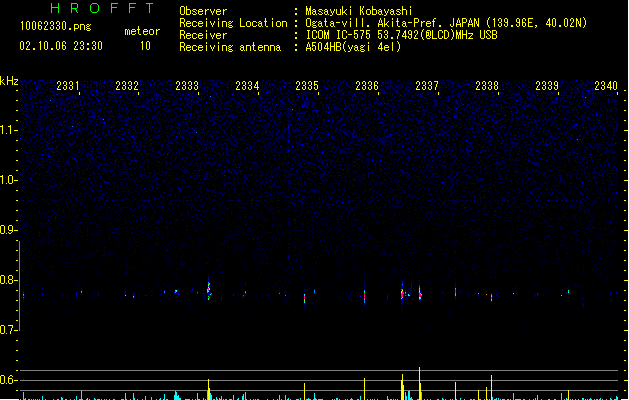Image resolution: width=629 pixels, height=400 pixels.
Task: Select the file name 10062330.png
Action: pyautogui.click(x=55, y=26)
